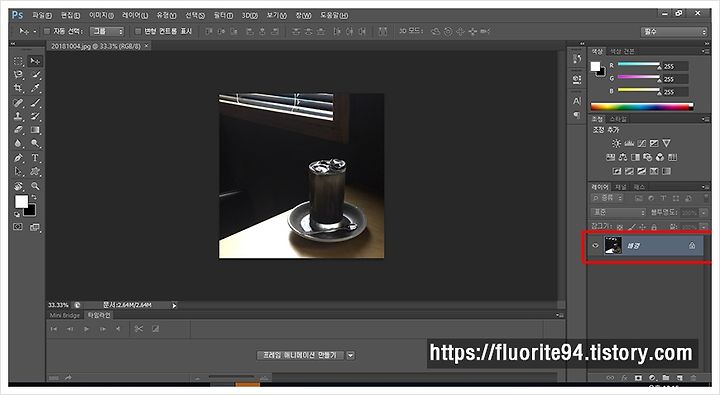The width and height of the screenshot is (720, 395).
Task: Select the Quick Selection tool
Action: pos(35,74)
